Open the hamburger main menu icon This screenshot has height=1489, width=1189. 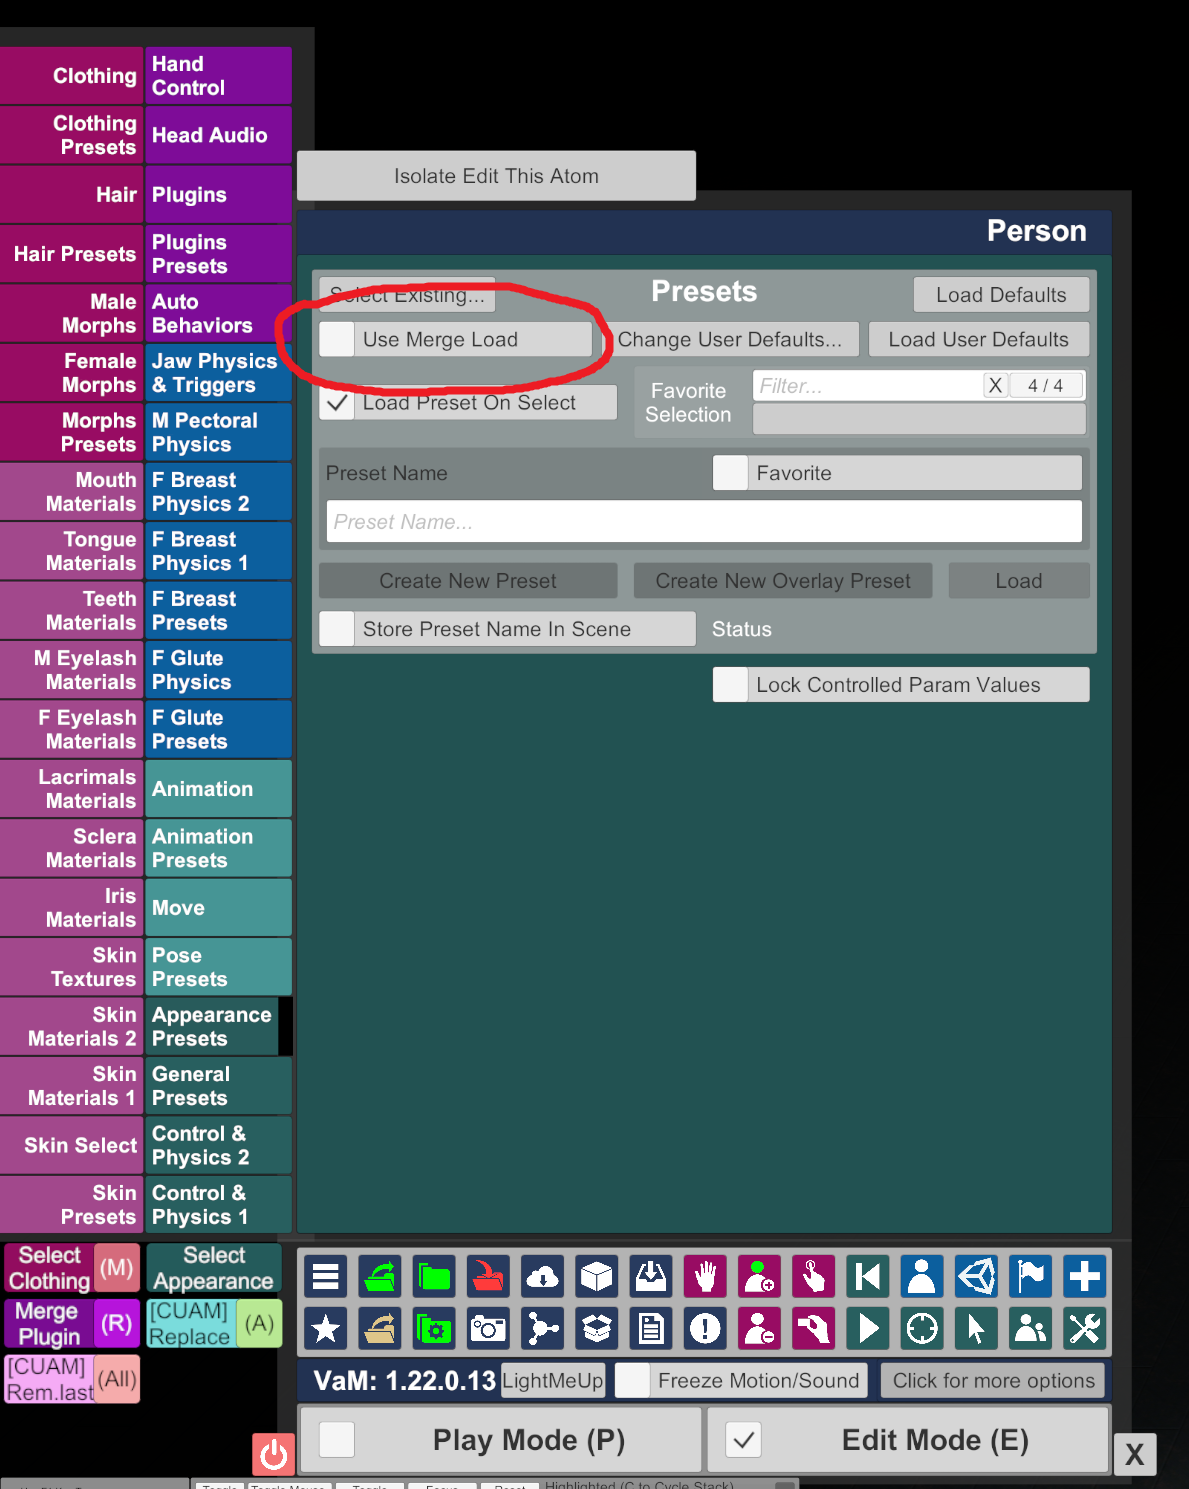click(325, 1277)
